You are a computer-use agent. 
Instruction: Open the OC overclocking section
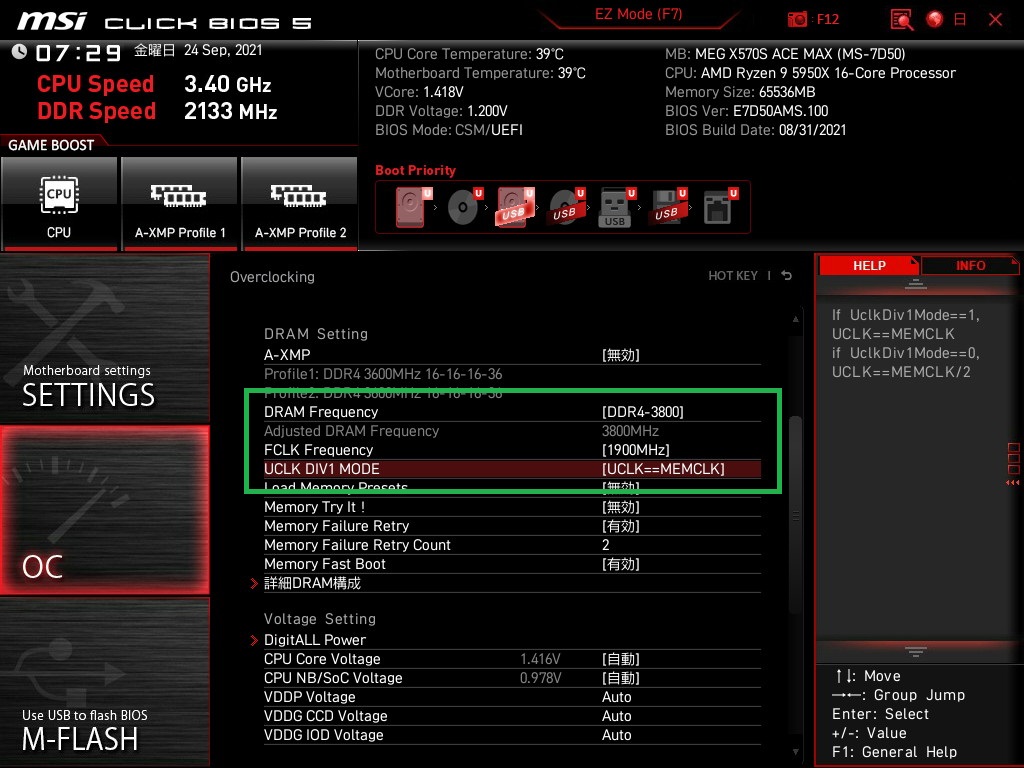point(104,511)
